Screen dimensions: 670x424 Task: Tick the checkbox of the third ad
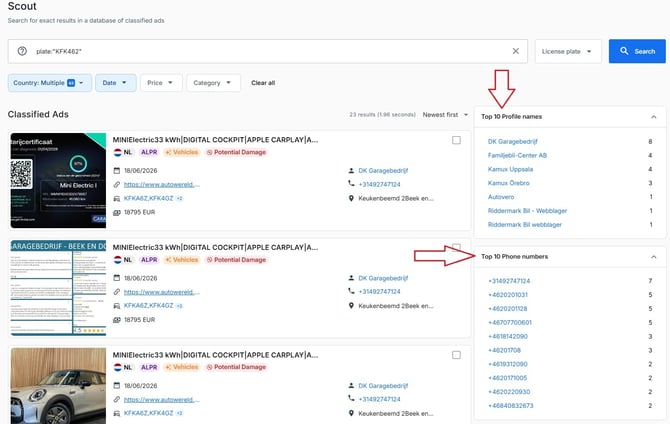[456, 355]
